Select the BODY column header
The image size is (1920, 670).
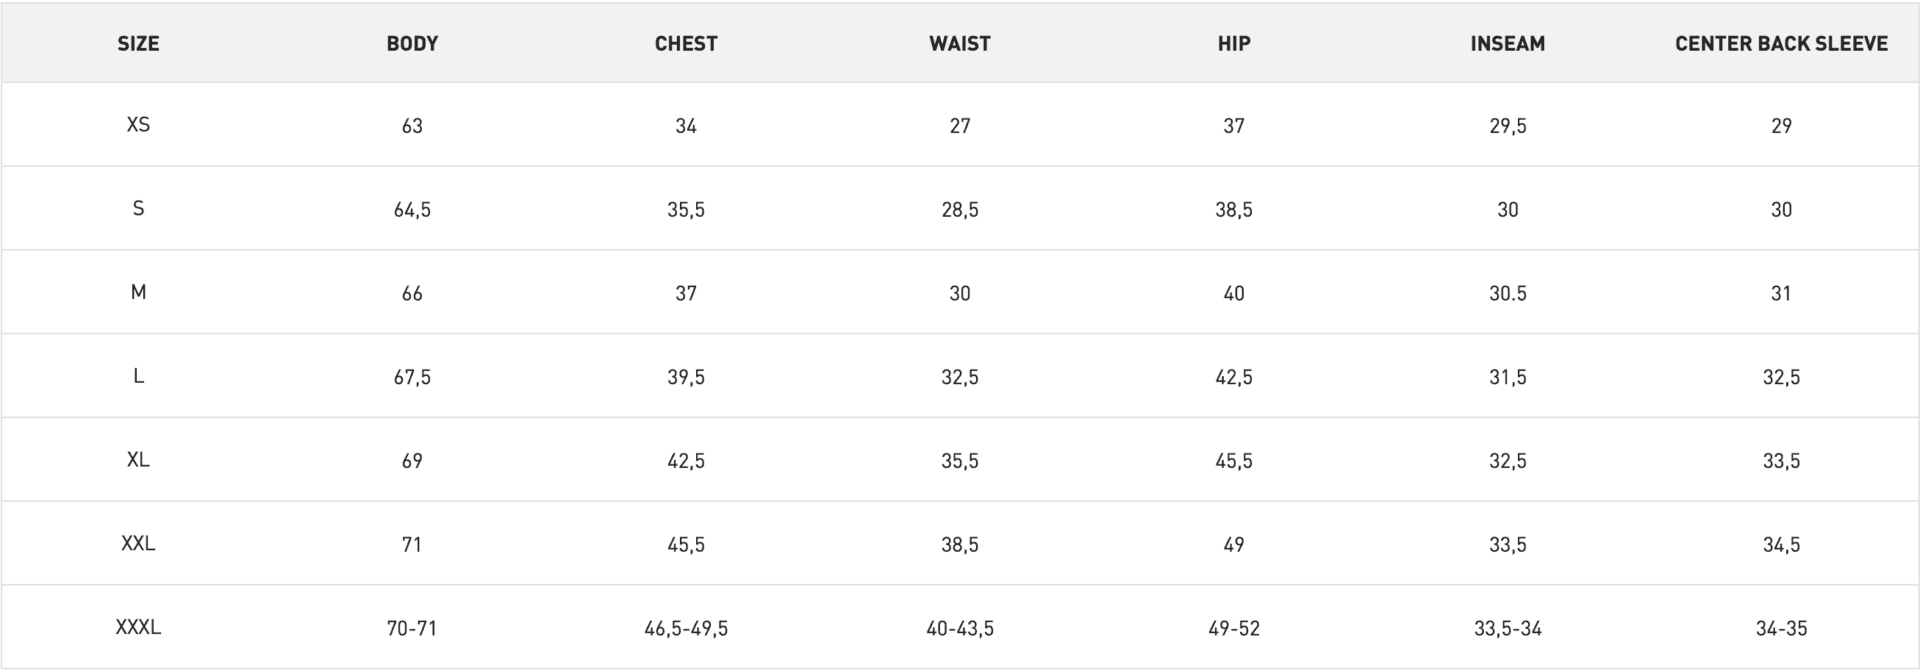click(x=412, y=43)
